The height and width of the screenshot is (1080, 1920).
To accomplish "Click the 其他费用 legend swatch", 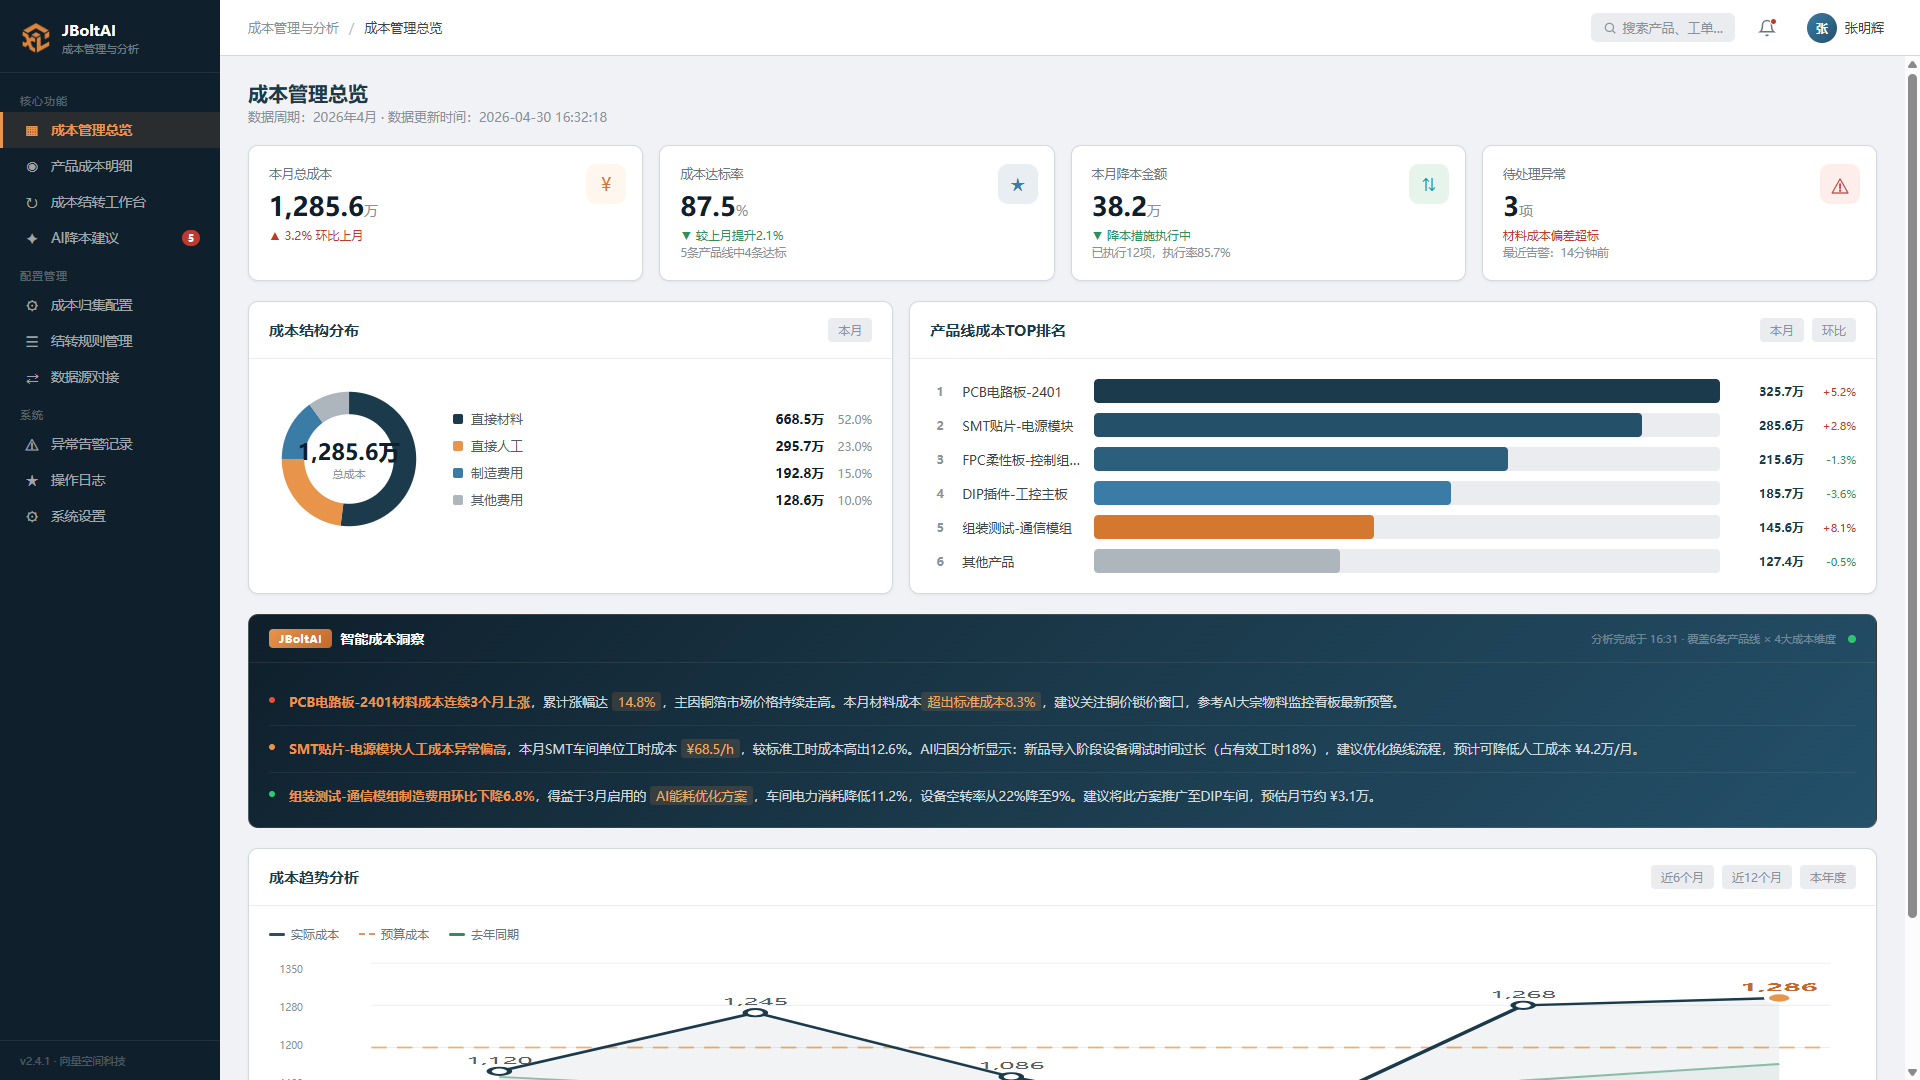I will click(458, 500).
